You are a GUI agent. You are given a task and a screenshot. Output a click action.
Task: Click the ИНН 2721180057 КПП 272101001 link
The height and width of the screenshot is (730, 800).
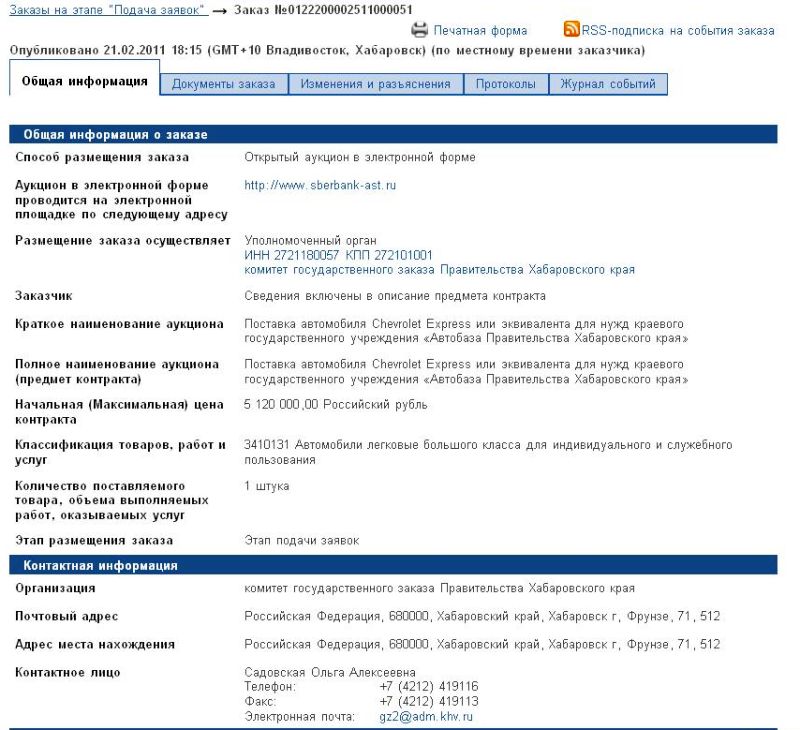[x=338, y=255]
